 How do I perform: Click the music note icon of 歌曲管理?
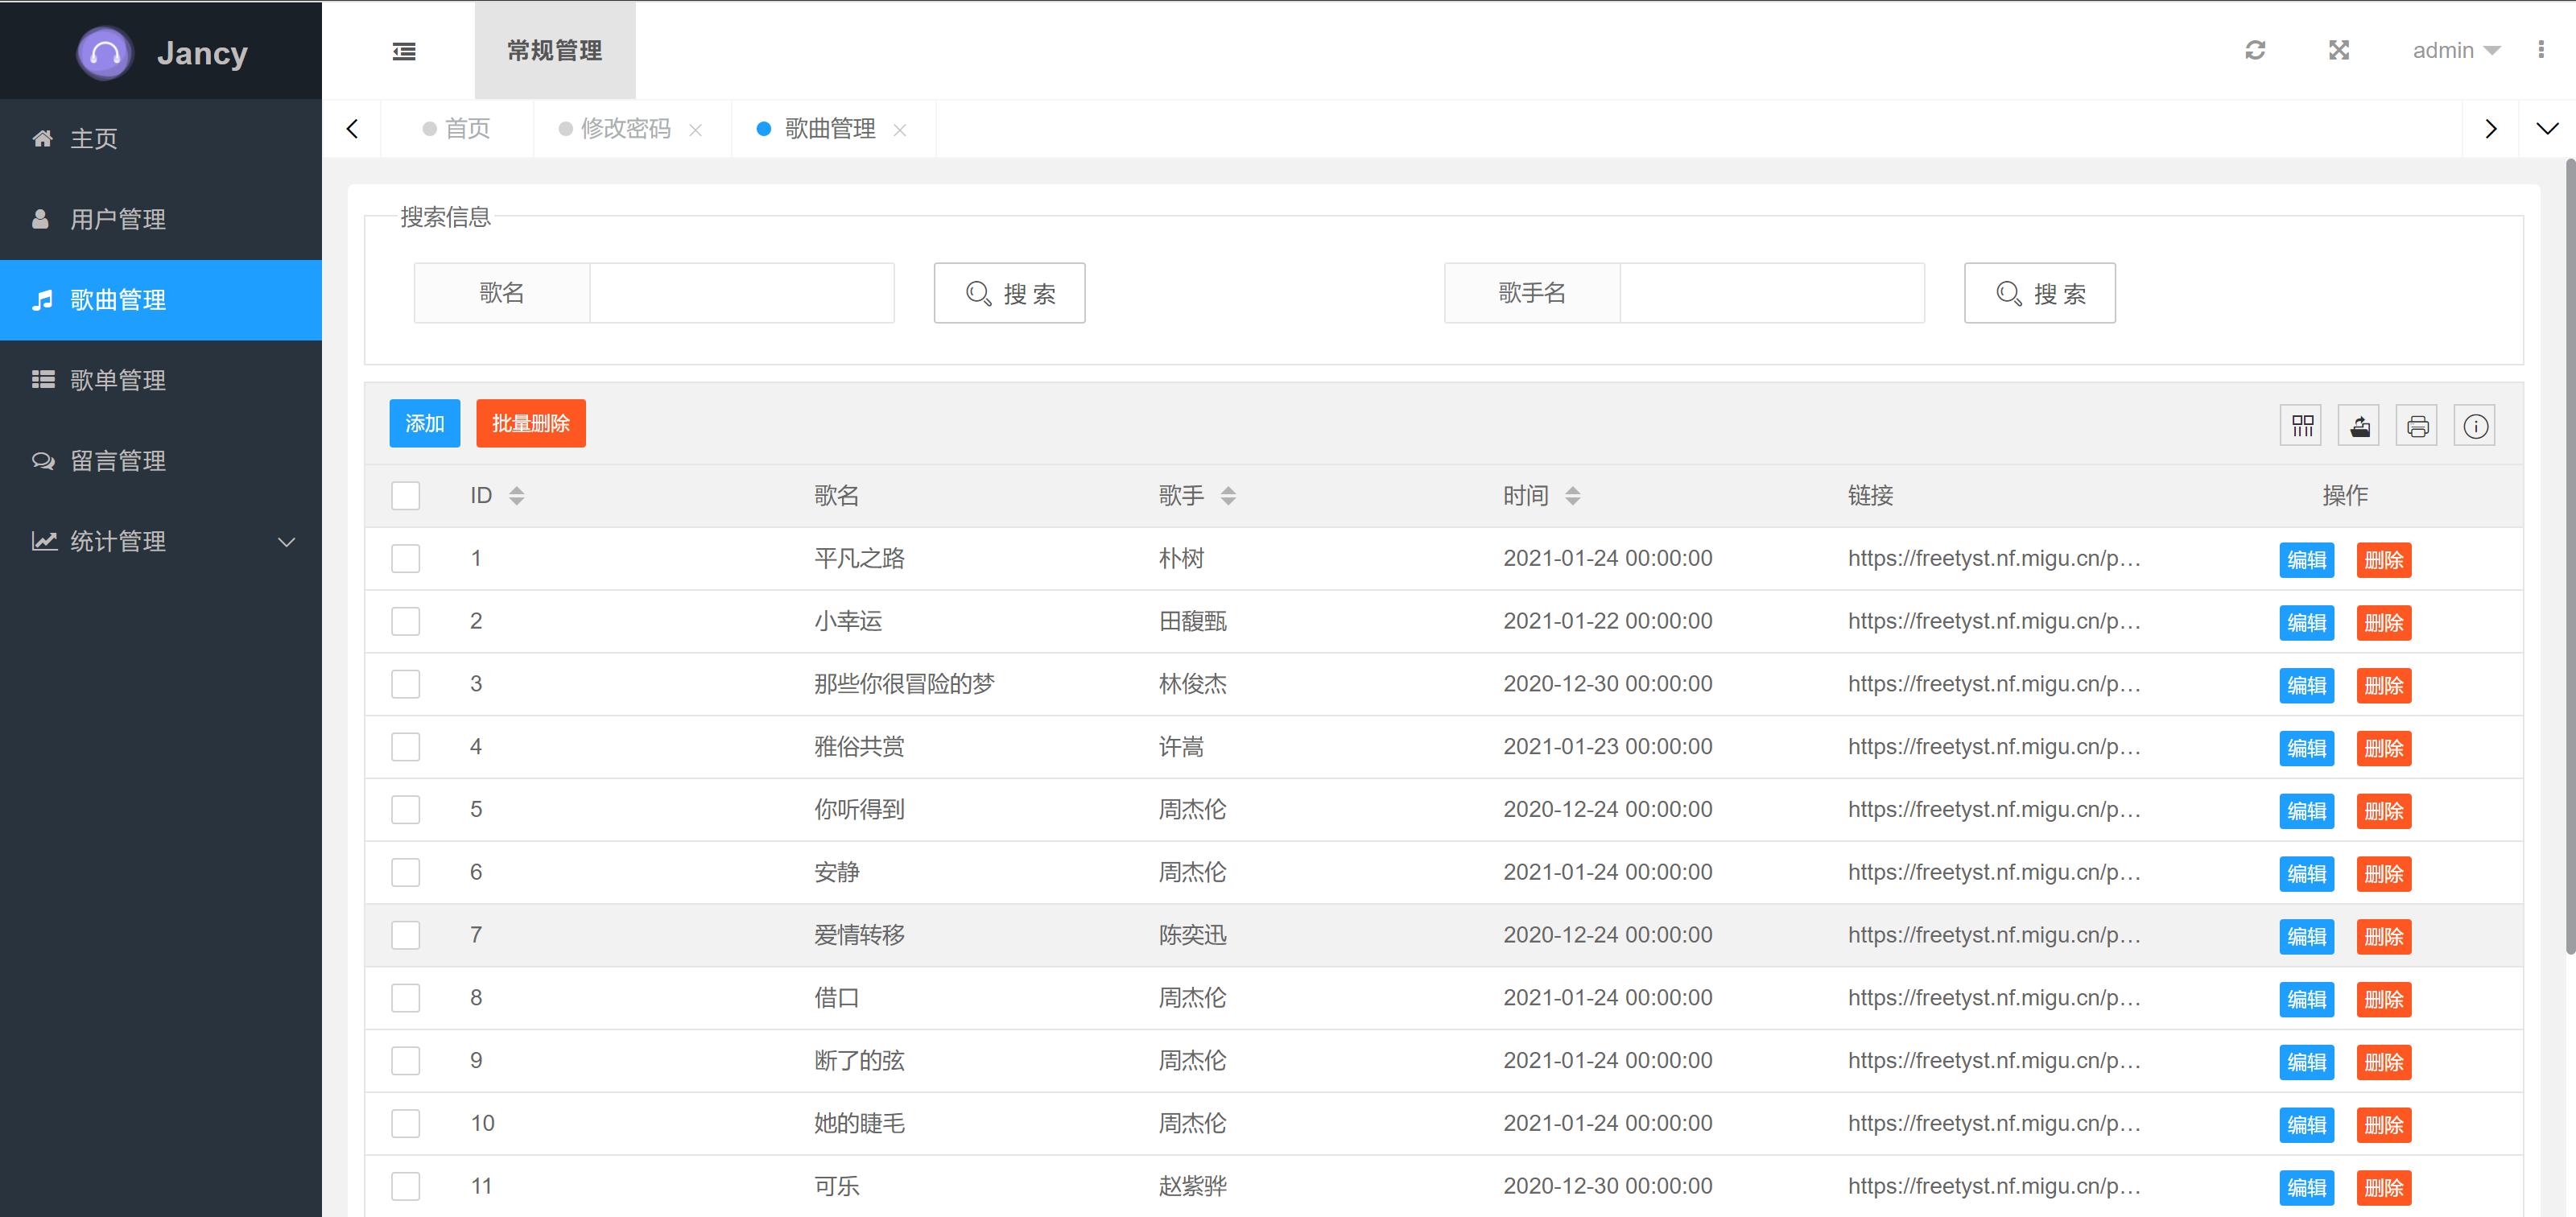[42, 300]
